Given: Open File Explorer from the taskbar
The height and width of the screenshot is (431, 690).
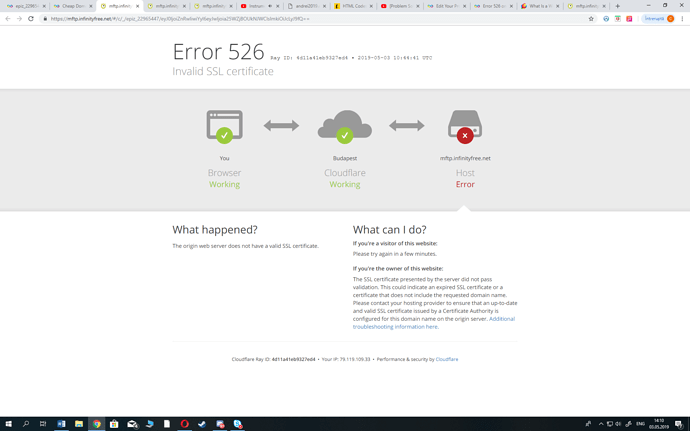Looking at the screenshot, I should click(x=79, y=424).
